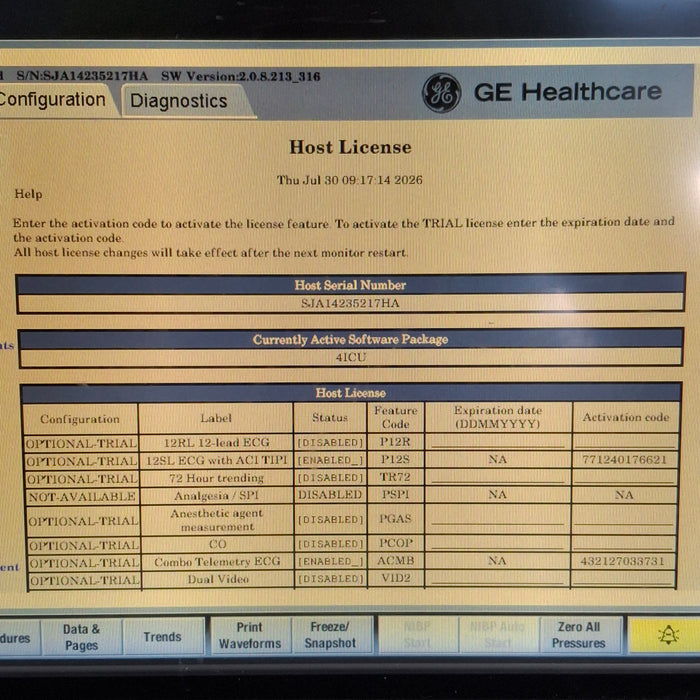Select Print Waveforms button
Screen dimensions: 700x700
pos(250,635)
